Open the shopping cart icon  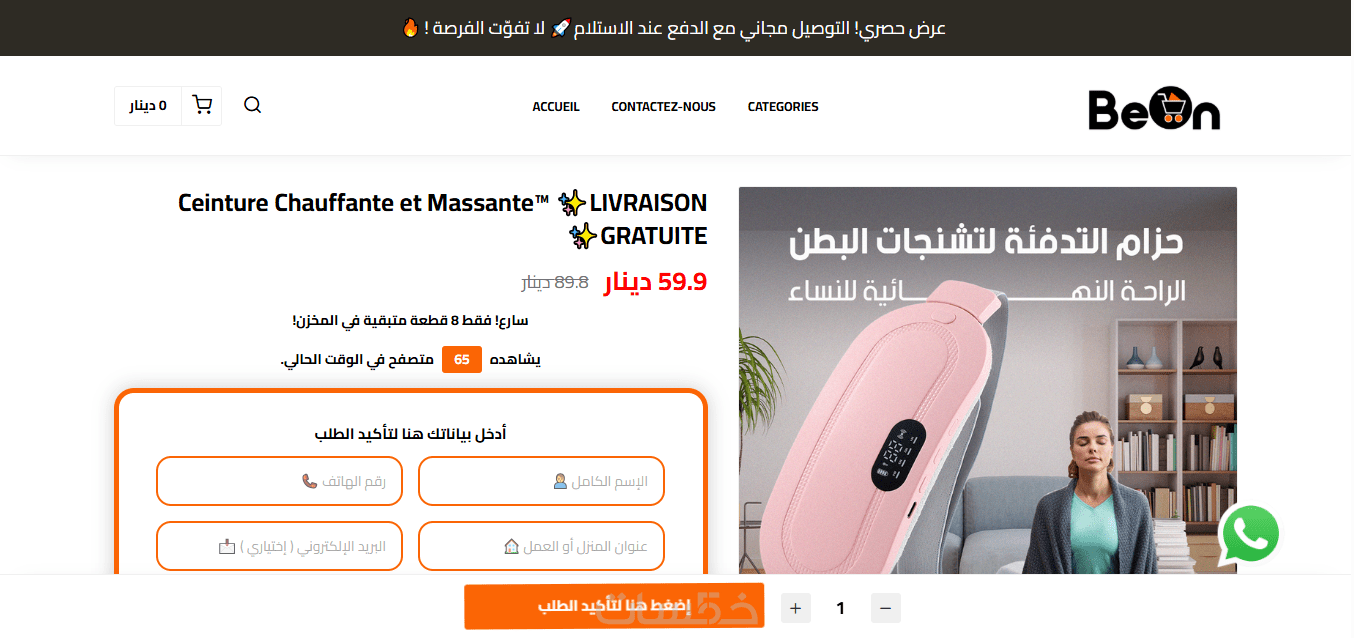pyautogui.click(x=202, y=105)
